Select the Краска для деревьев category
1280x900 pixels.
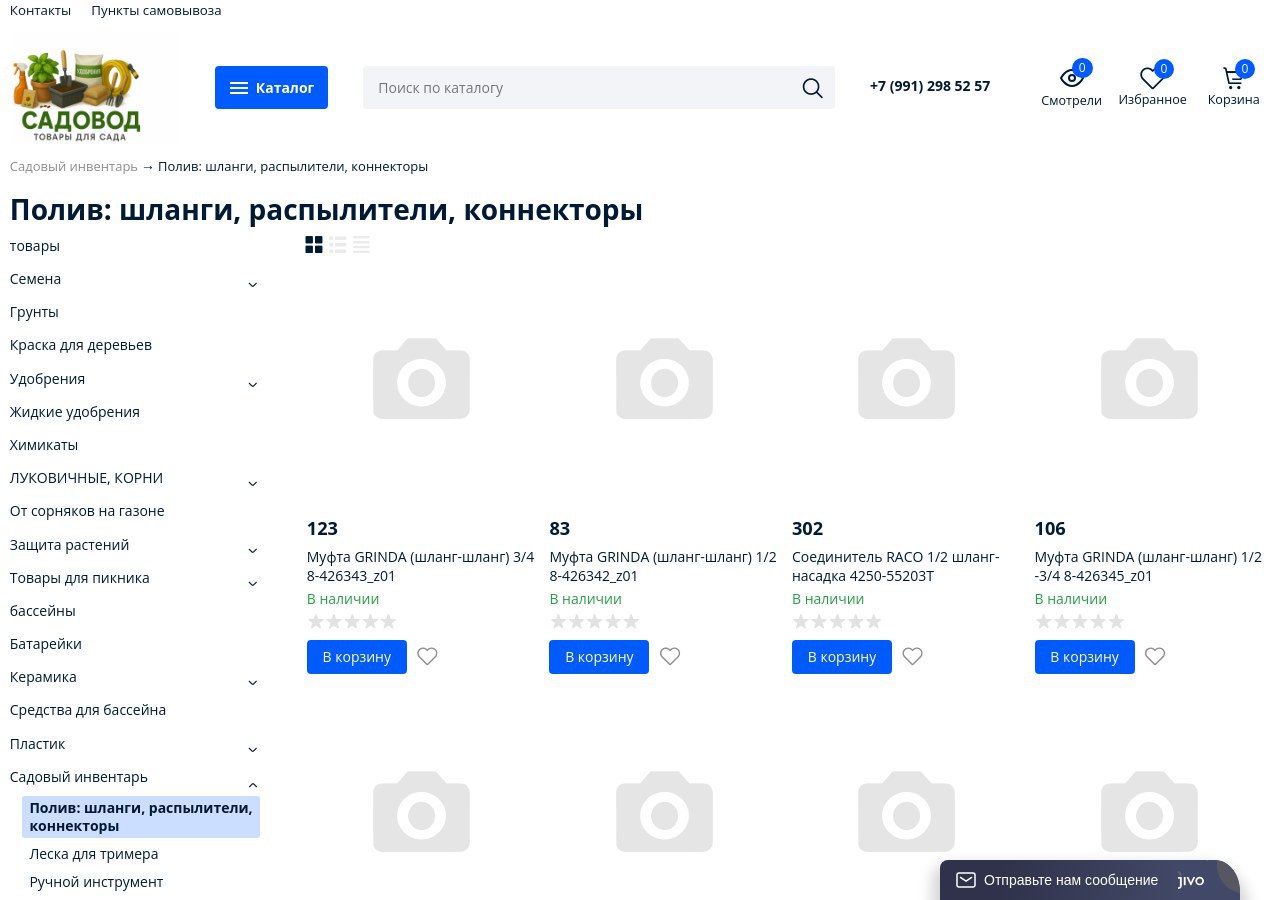coord(81,345)
